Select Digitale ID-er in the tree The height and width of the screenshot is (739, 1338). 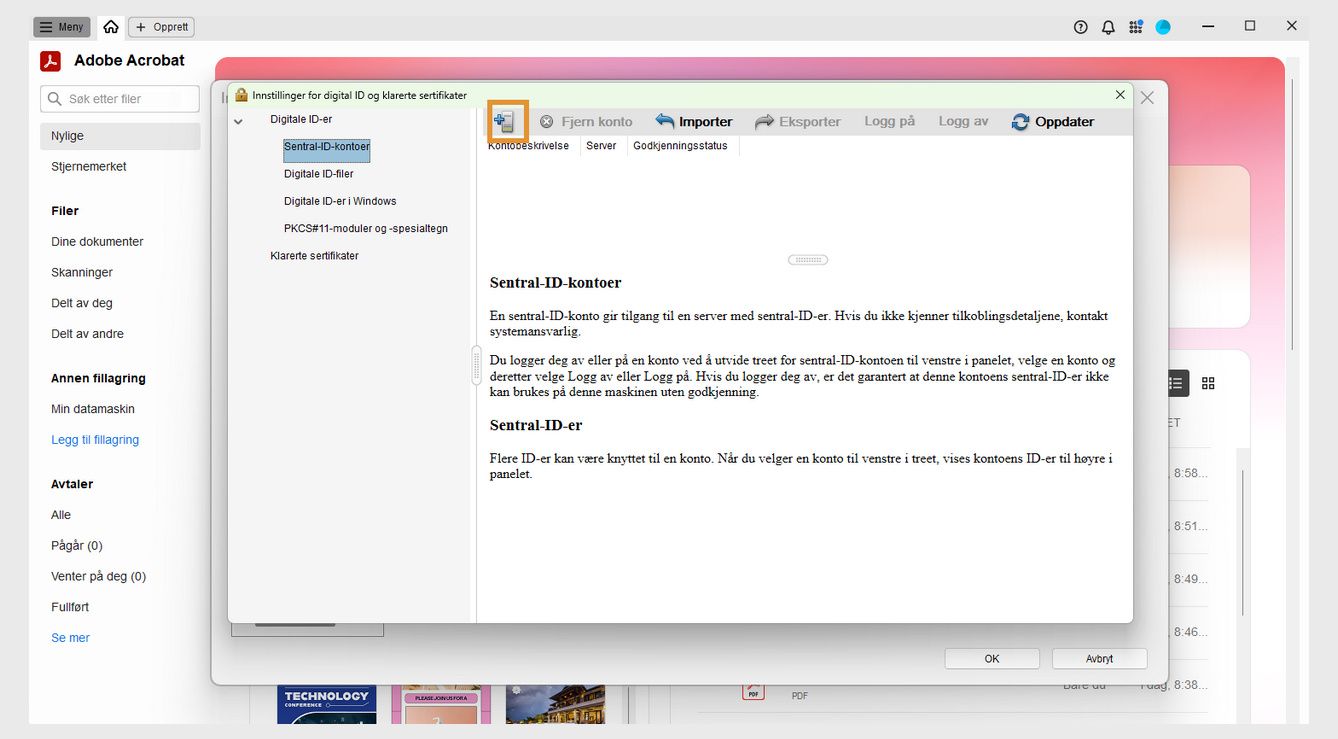coord(301,119)
